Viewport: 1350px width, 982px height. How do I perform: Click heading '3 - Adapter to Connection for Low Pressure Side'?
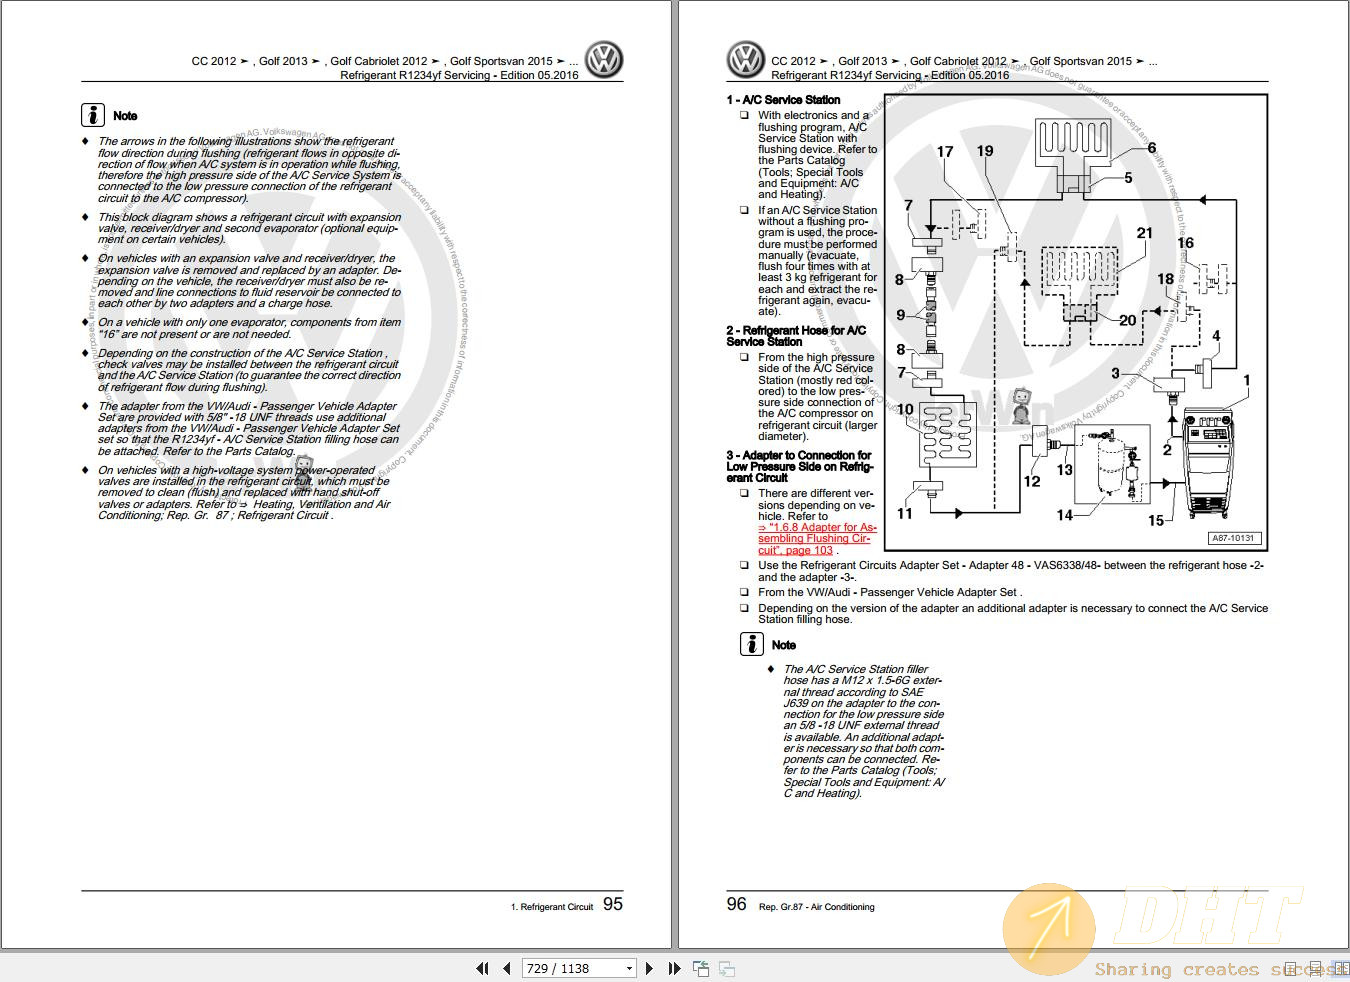point(799,466)
